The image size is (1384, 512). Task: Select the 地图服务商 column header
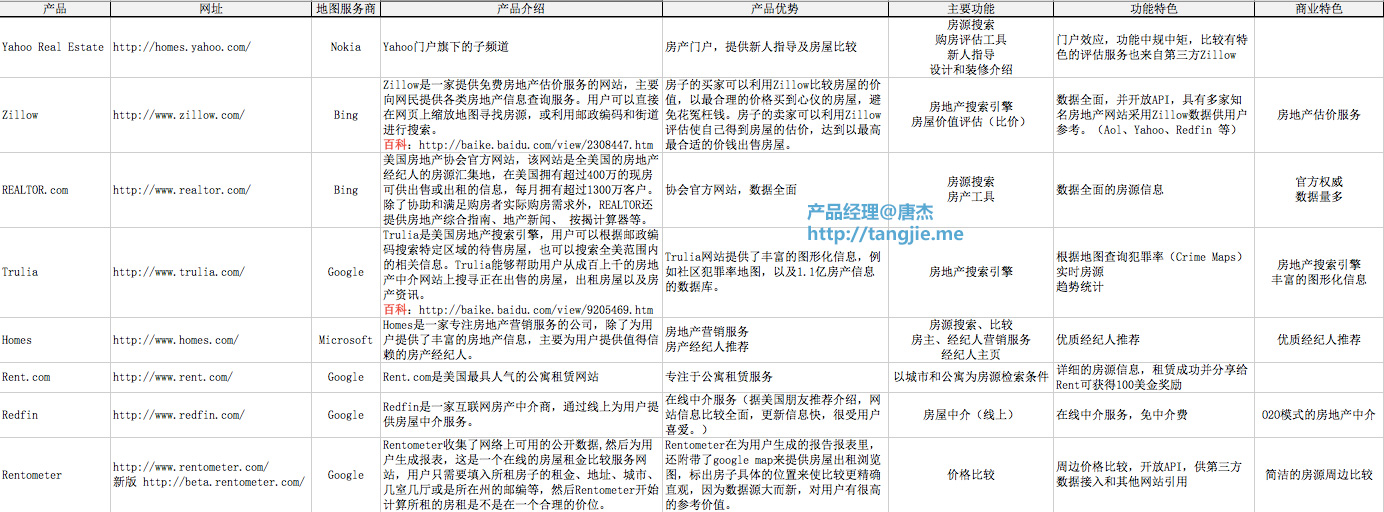tap(346, 9)
